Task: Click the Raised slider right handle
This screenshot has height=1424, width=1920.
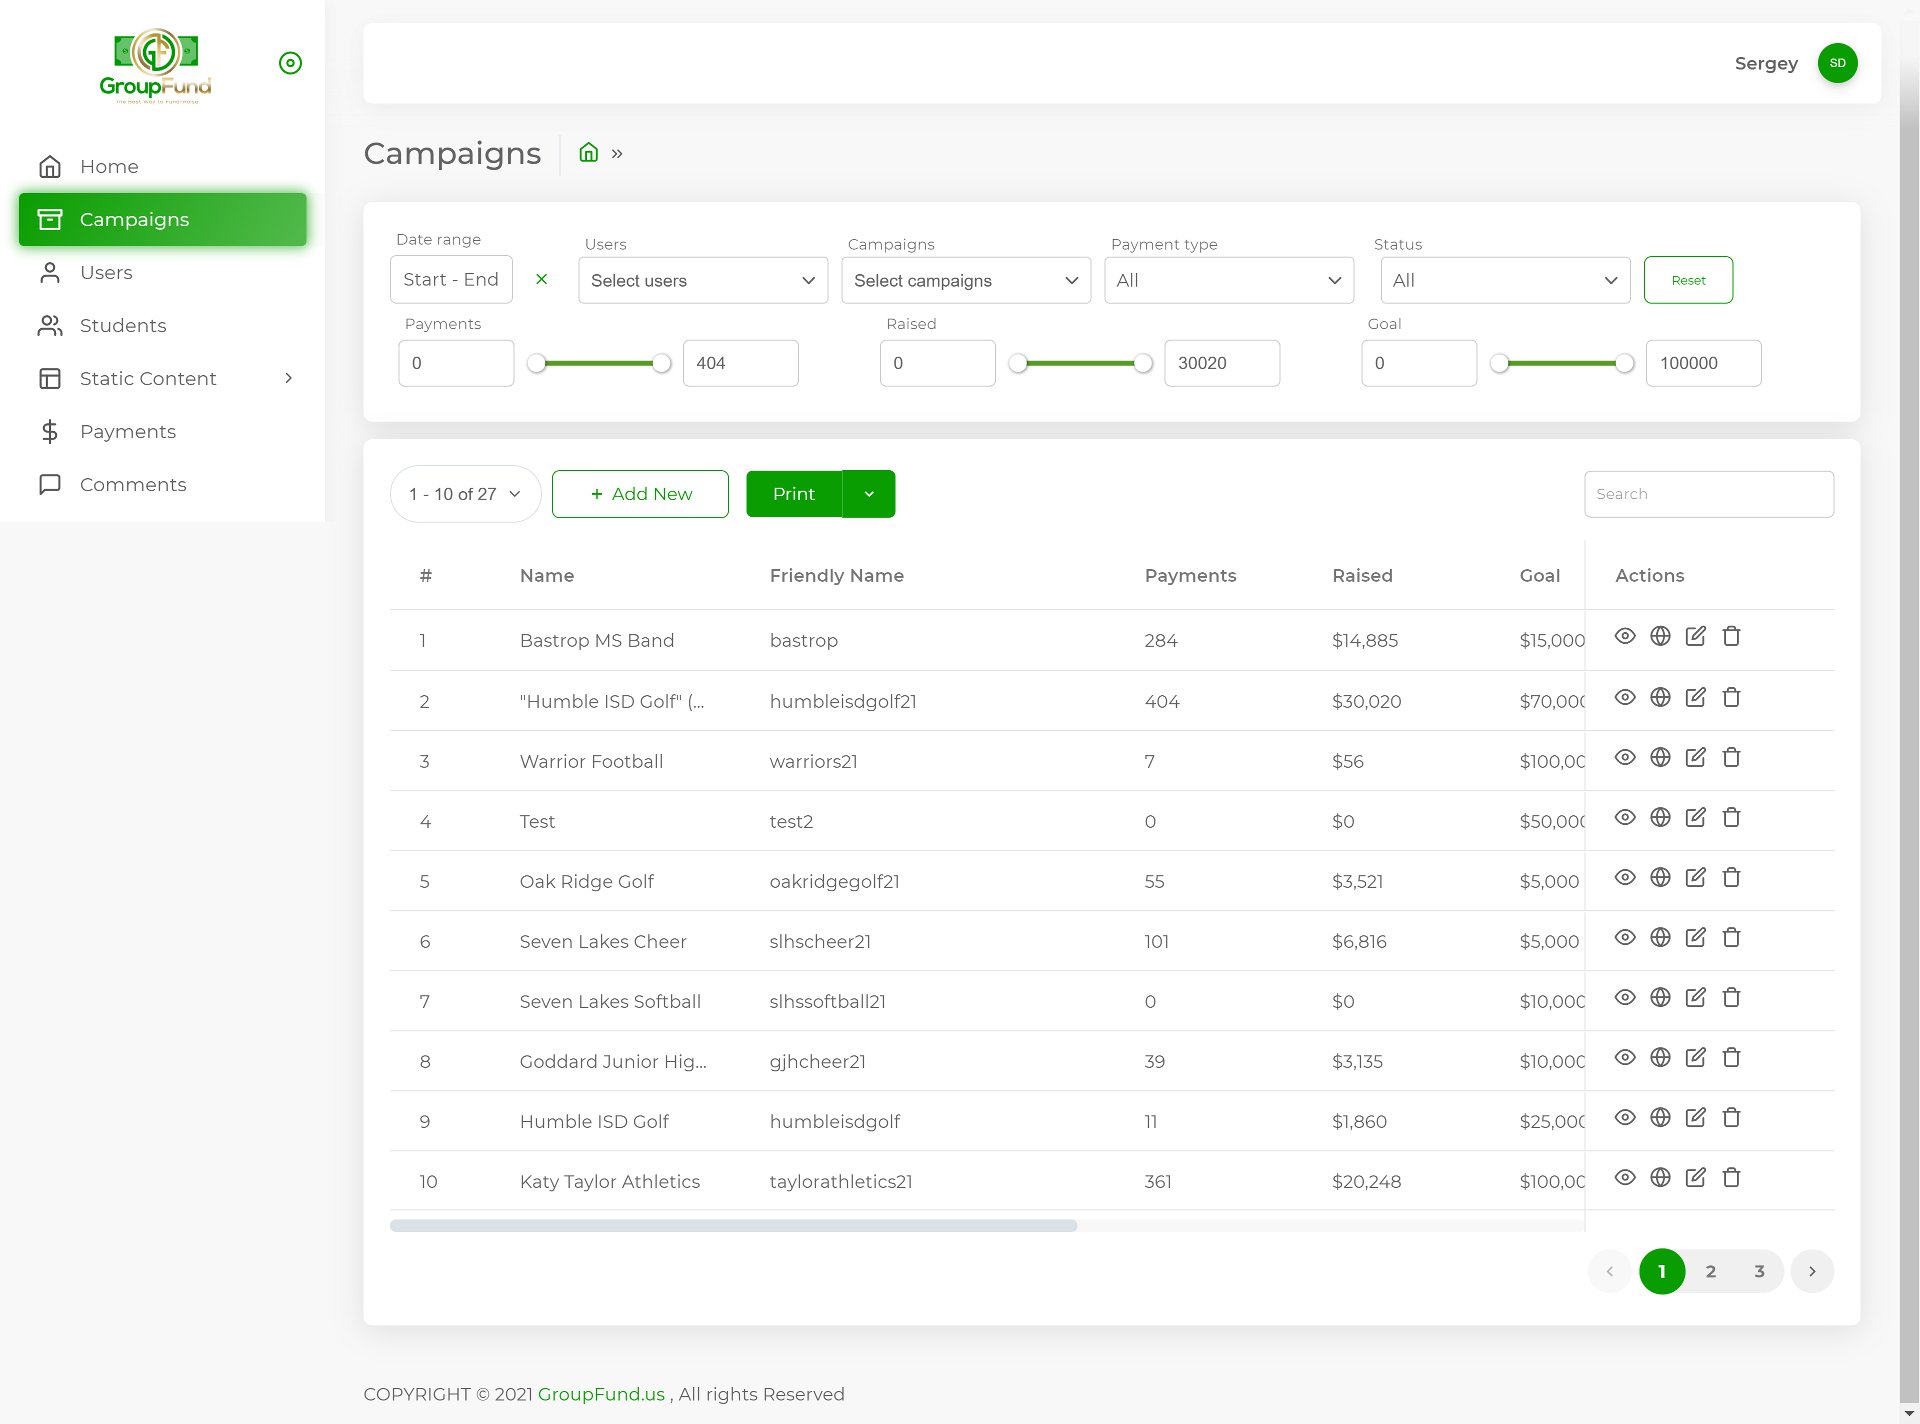Action: (x=1143, y=364)
